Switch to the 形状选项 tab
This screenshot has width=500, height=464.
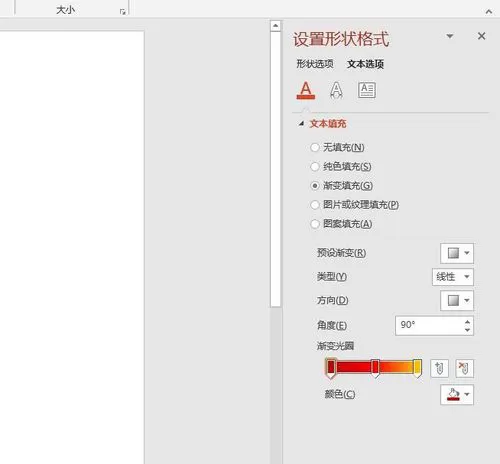click(315, 64)
